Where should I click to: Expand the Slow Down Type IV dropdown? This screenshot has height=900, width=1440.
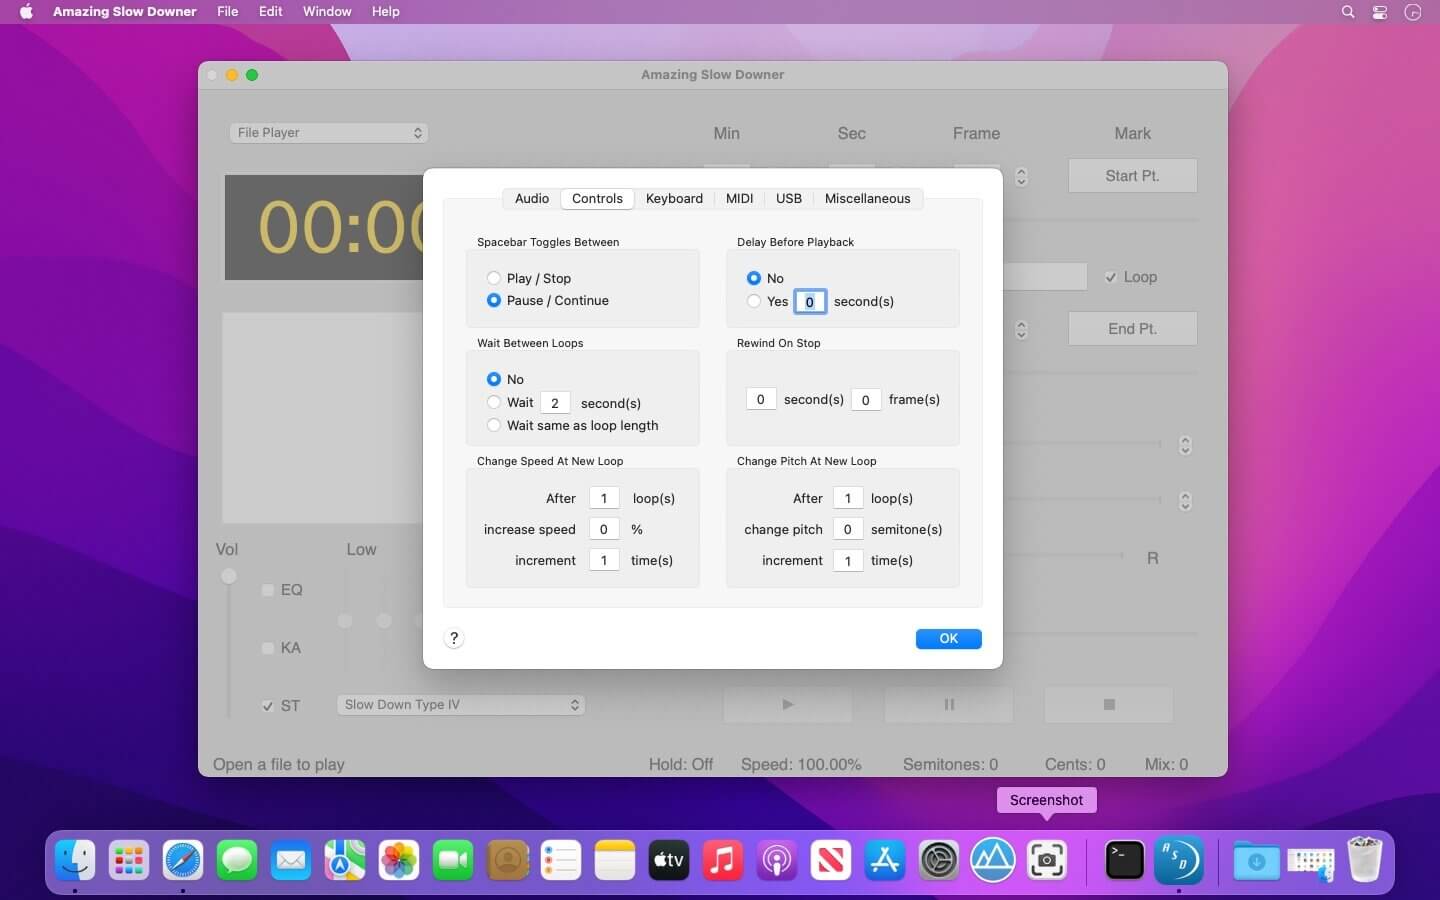(x=461, y=705)
